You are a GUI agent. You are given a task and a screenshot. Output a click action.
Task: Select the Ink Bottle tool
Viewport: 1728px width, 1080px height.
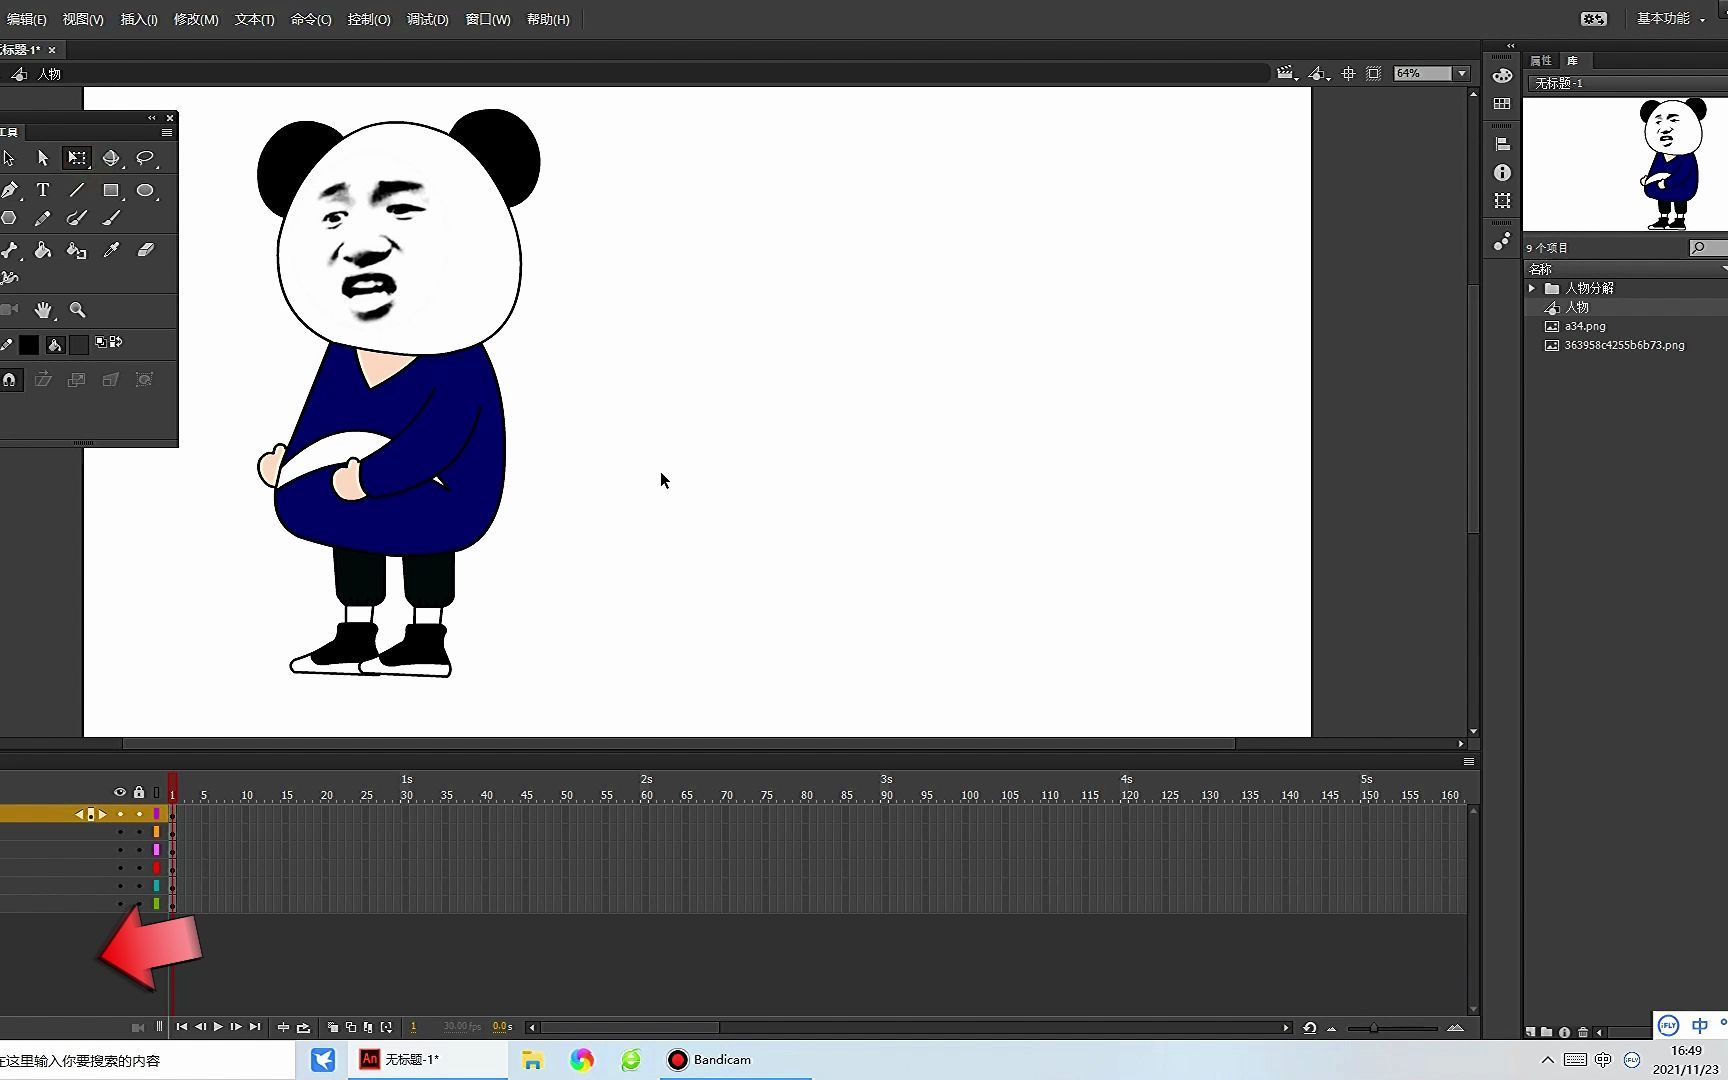point(77,250)
